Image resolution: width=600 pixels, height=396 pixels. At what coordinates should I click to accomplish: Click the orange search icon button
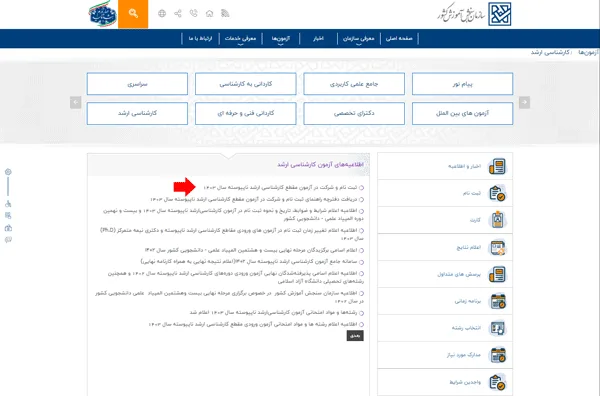133,14
